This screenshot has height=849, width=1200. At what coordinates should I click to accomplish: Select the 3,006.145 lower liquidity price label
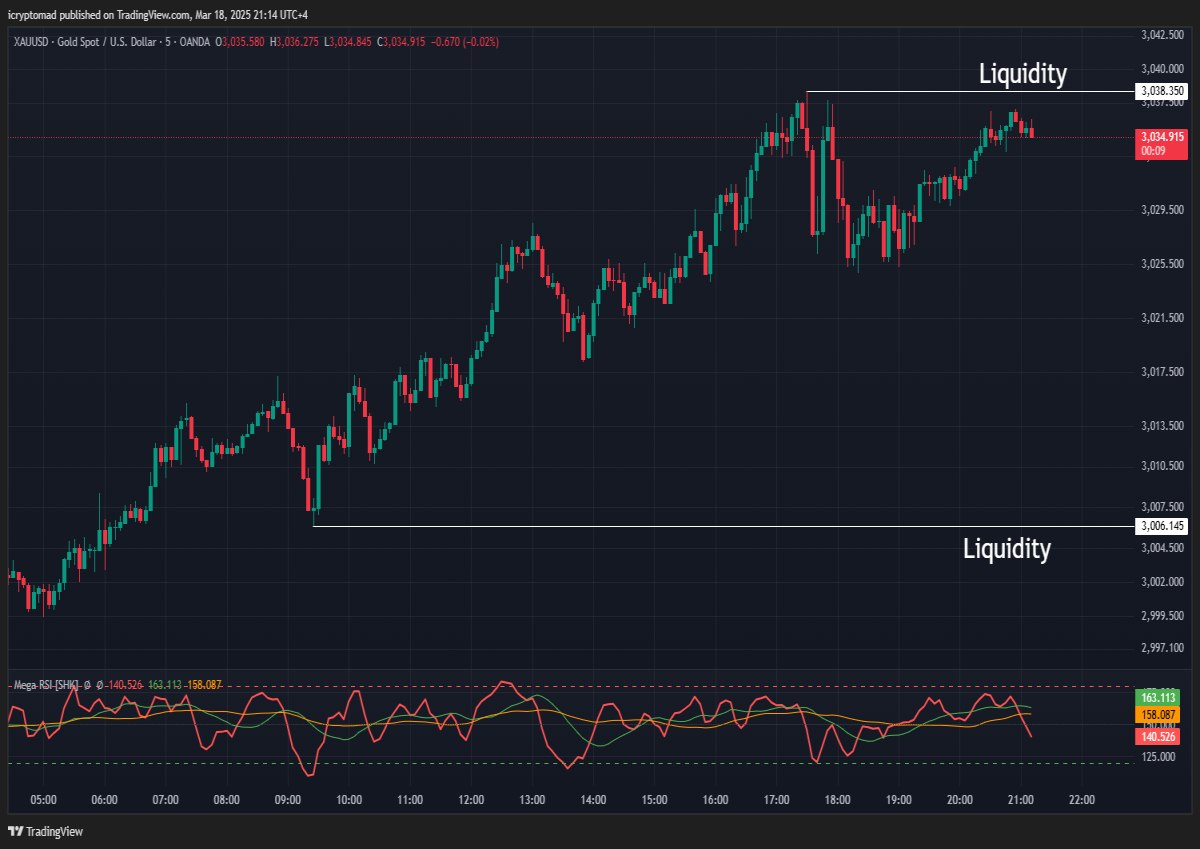(x=1162, y=526)
